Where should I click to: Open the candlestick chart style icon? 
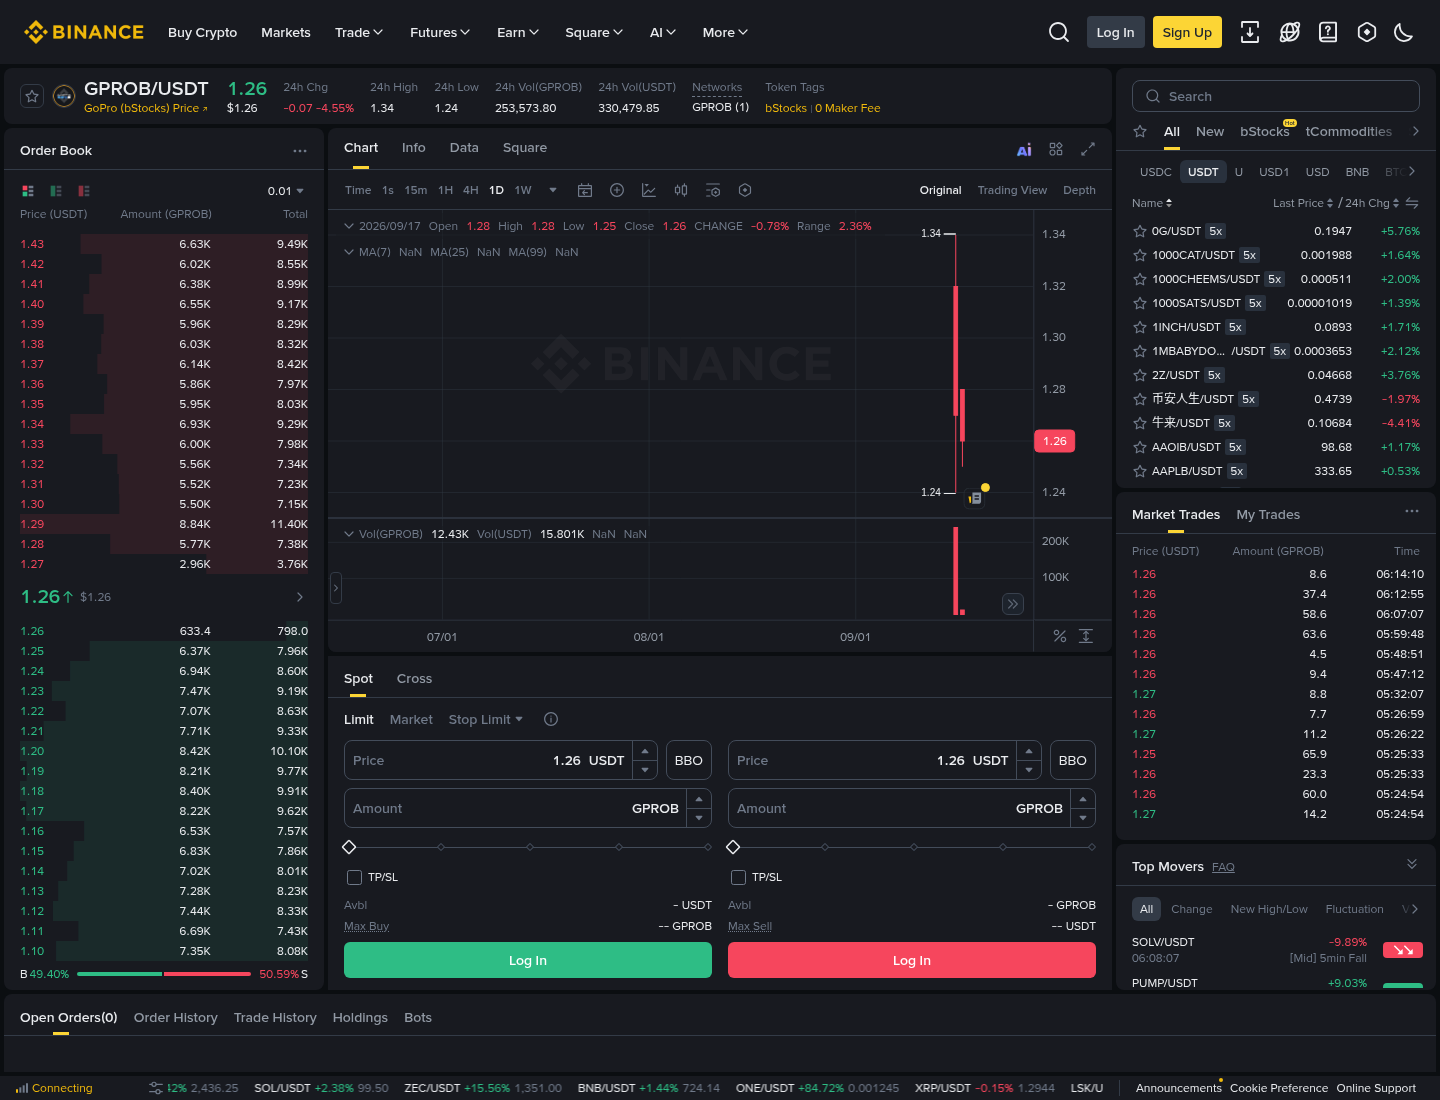tap(681, 190)
